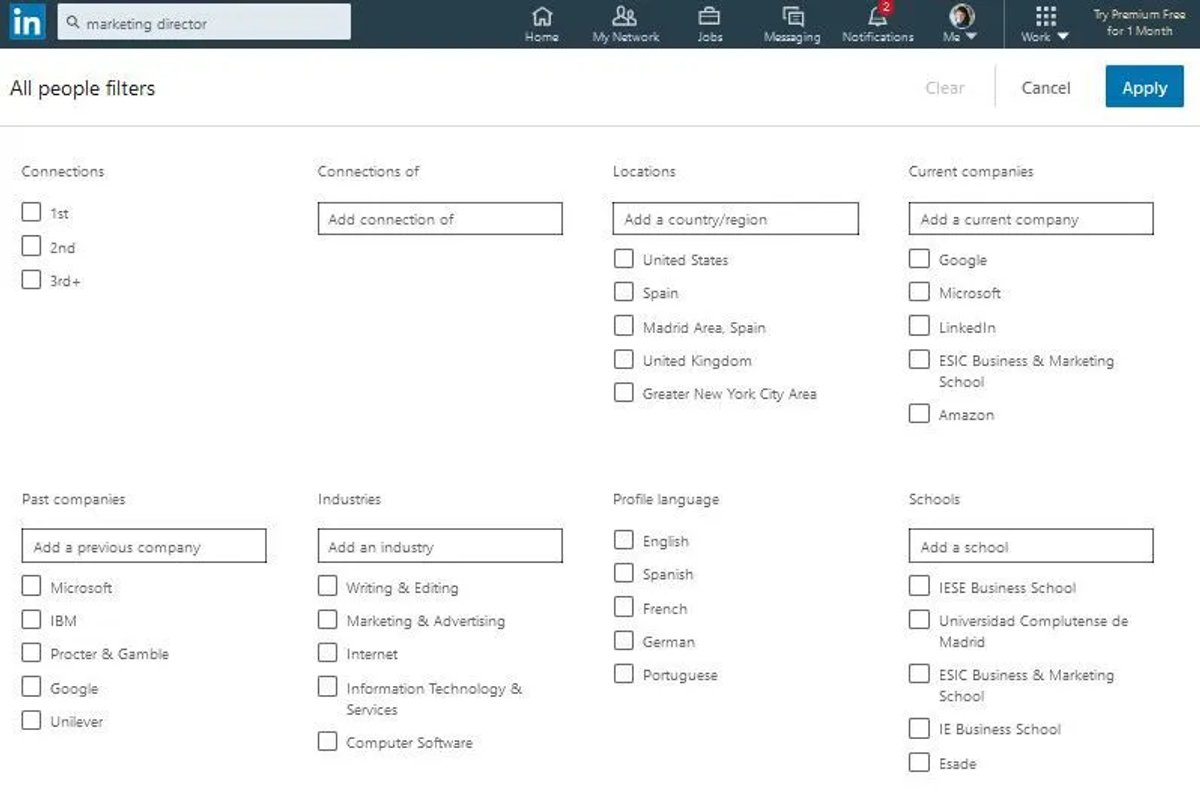Check IBM under Past companies
1200x797 pixels.
coord(31,620)
